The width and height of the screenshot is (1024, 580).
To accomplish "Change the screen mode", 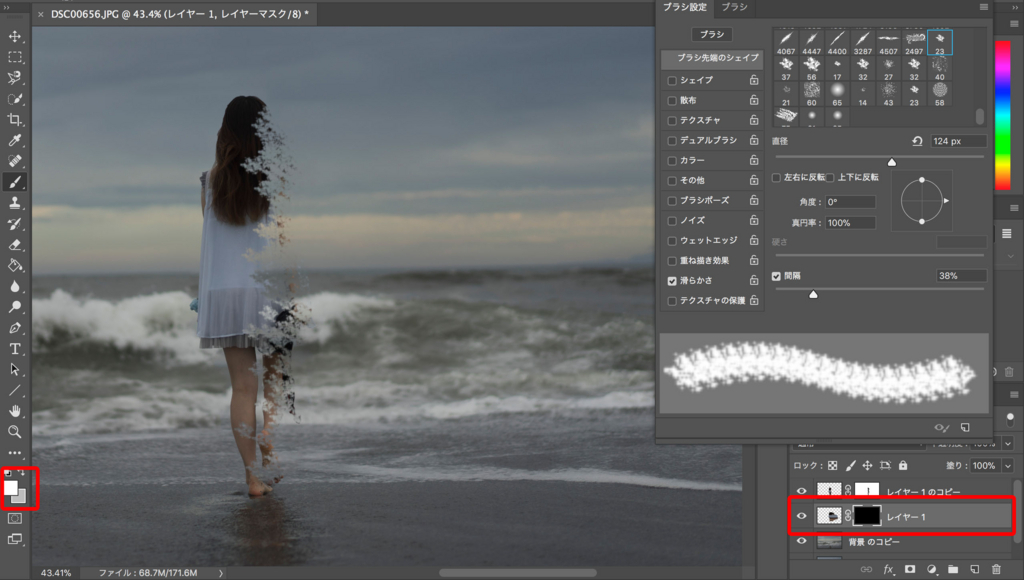I will coord(14,539).
